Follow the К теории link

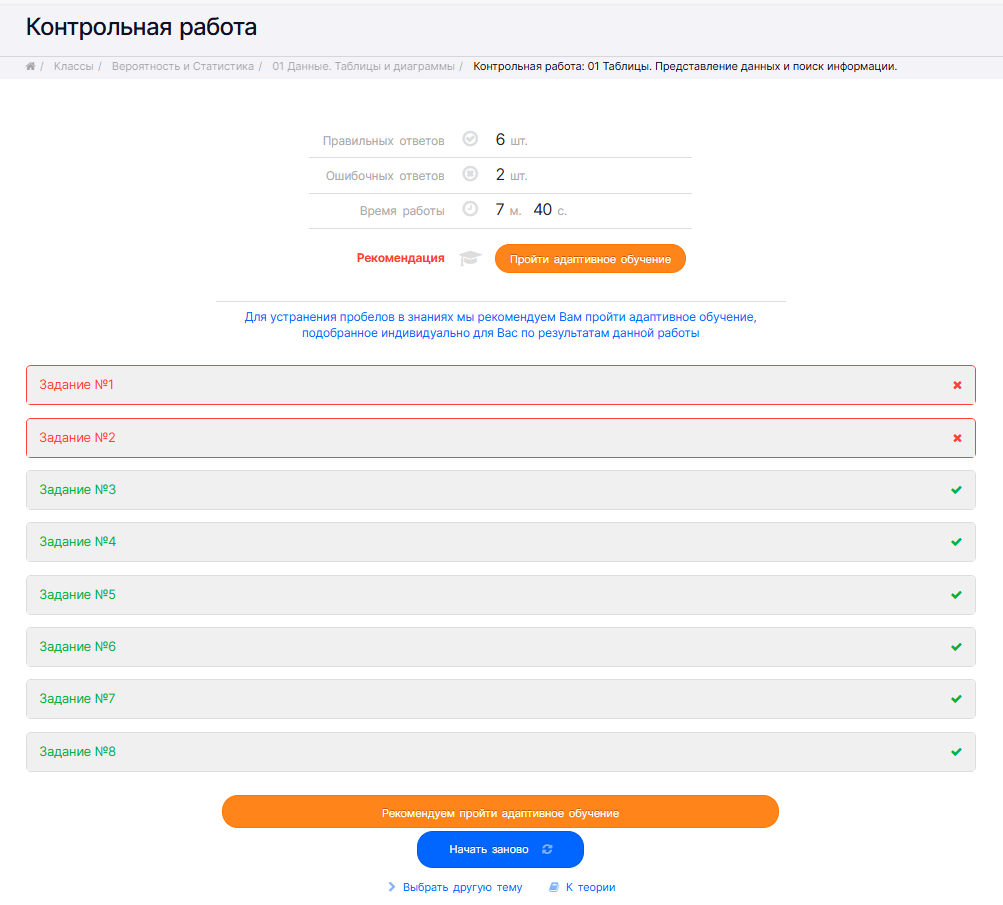[590, 887]
